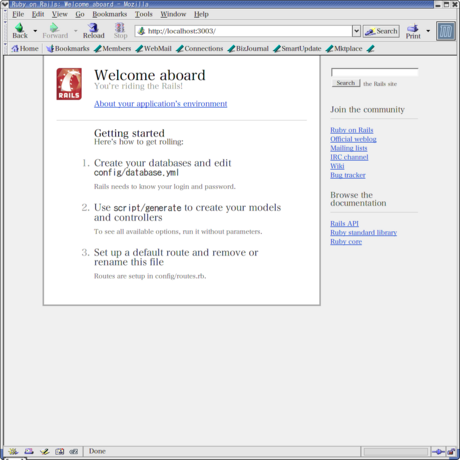Open the Wiki link
This screenshot has height=460, width=460.
337,166
